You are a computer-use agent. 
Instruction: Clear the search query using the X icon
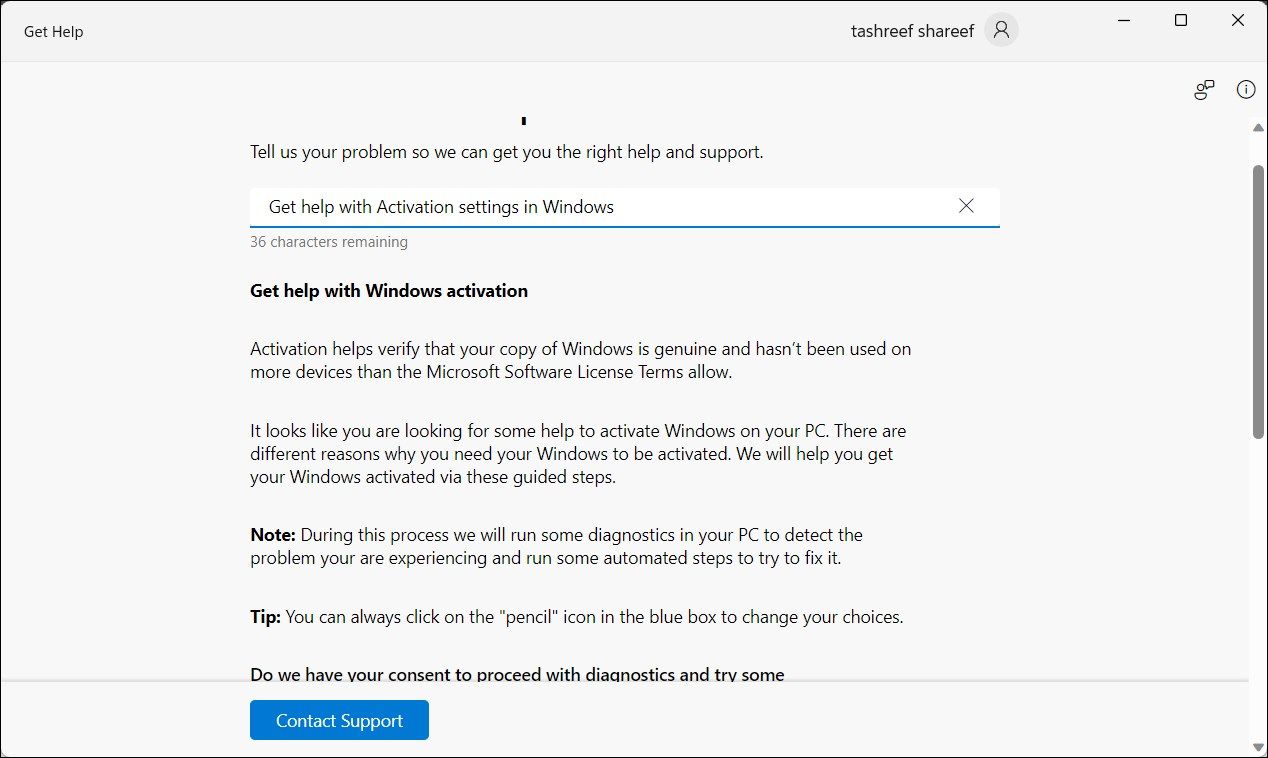pos(965,206)
